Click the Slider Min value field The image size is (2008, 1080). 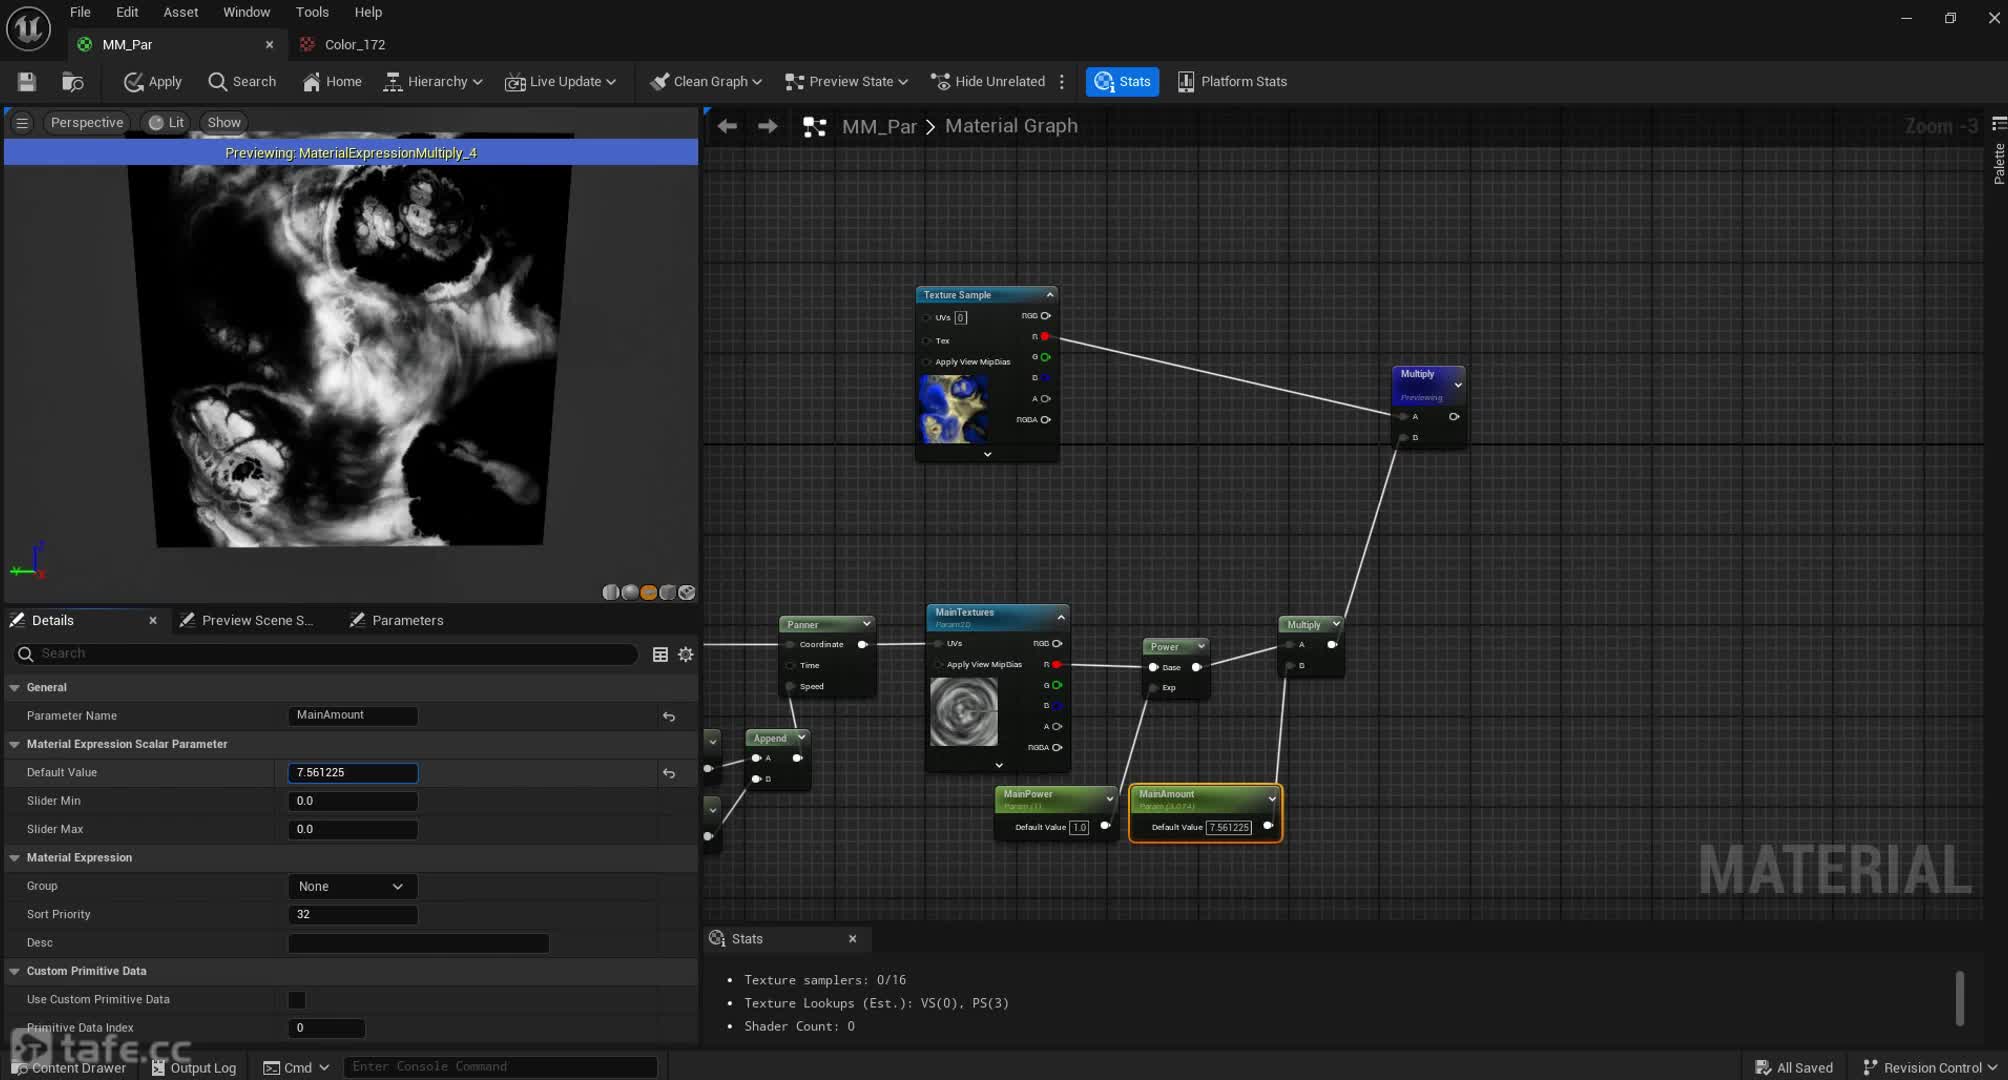[x=353, y=801]
